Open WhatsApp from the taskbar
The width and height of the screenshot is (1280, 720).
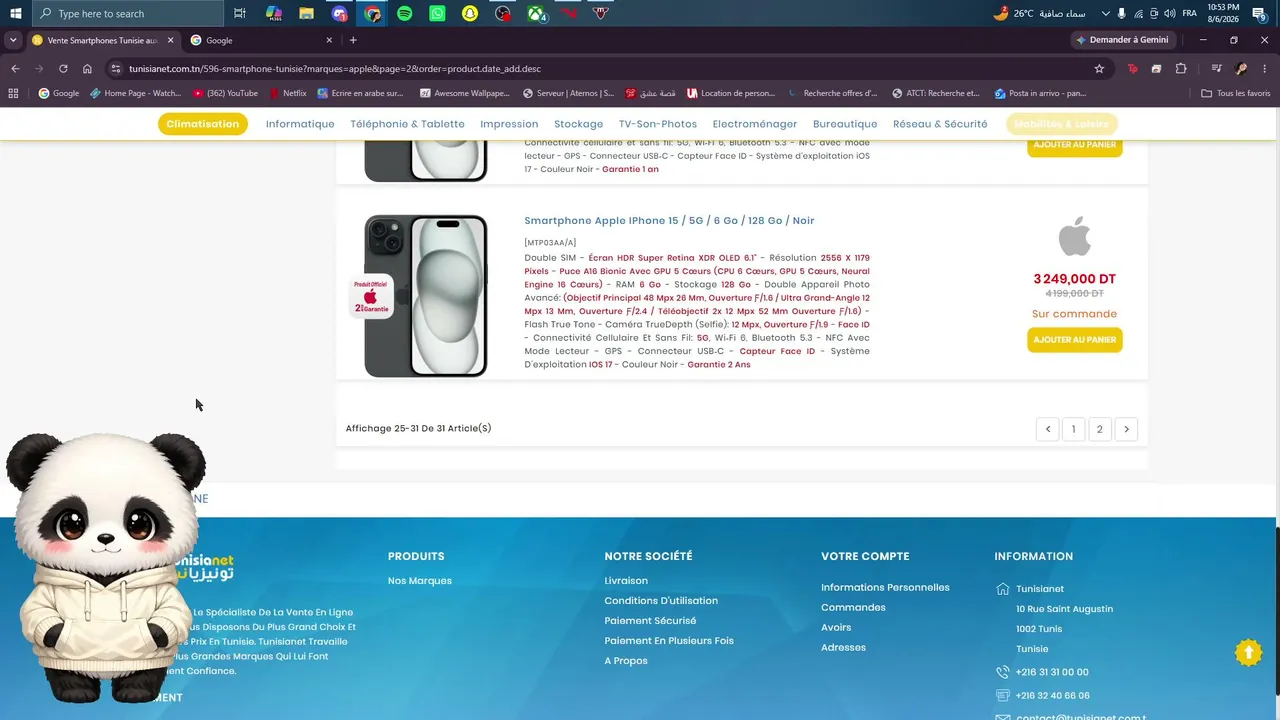click(x=437, y=13)
